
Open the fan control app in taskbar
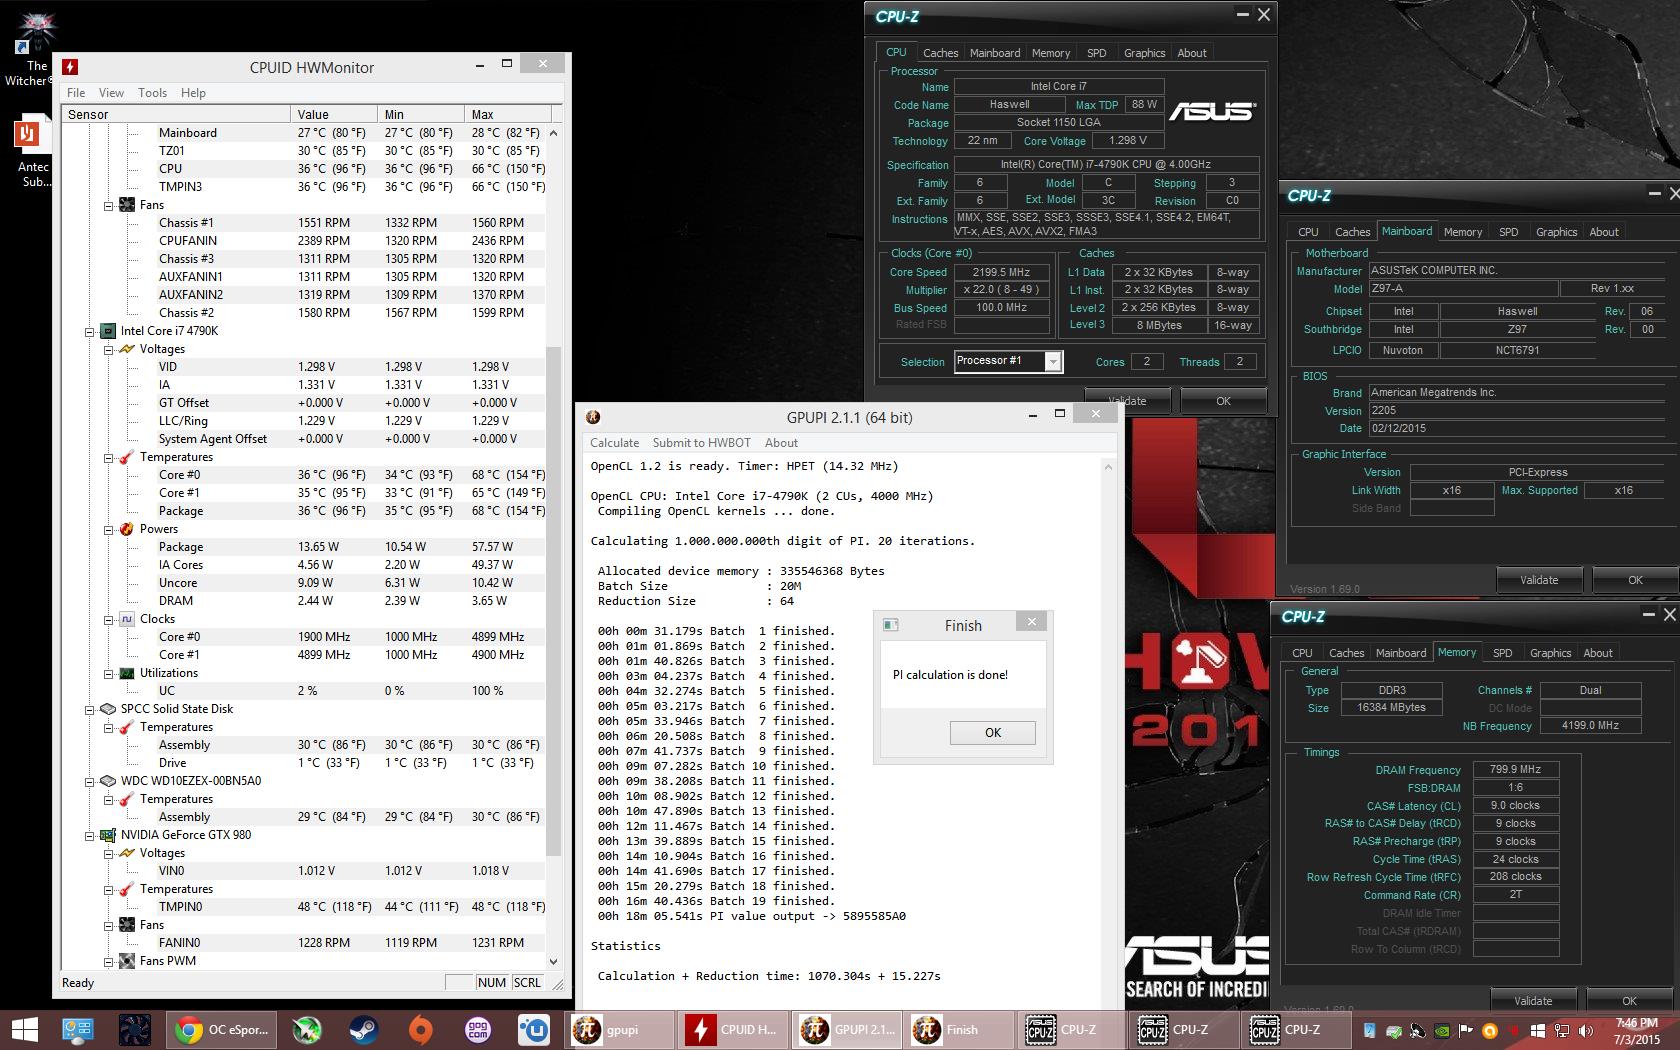[x=135, y=1030]
